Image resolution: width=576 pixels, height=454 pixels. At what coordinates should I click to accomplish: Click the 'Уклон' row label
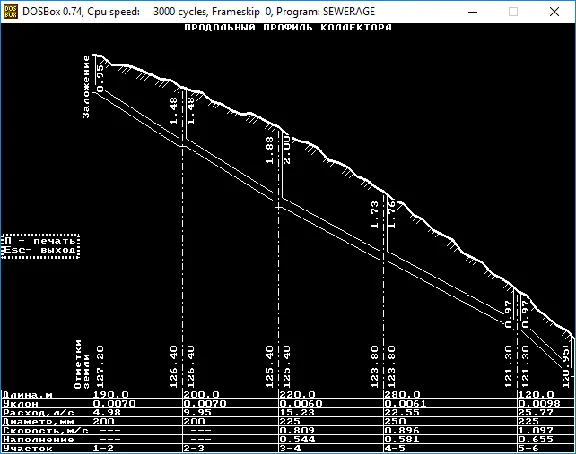coord(21,404)
